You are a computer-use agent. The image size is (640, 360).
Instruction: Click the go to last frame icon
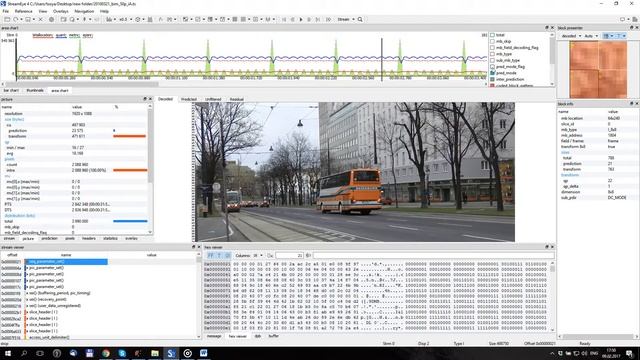(x=318, y=19)
